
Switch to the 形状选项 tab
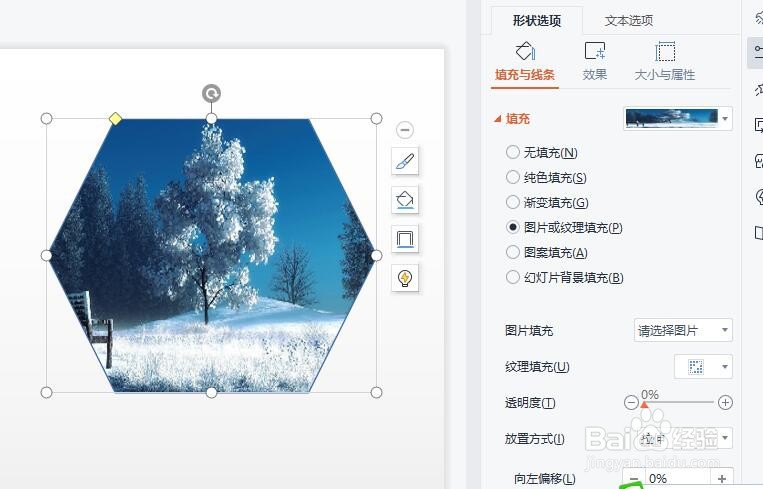pyautogui.click(x=537, y=20)
